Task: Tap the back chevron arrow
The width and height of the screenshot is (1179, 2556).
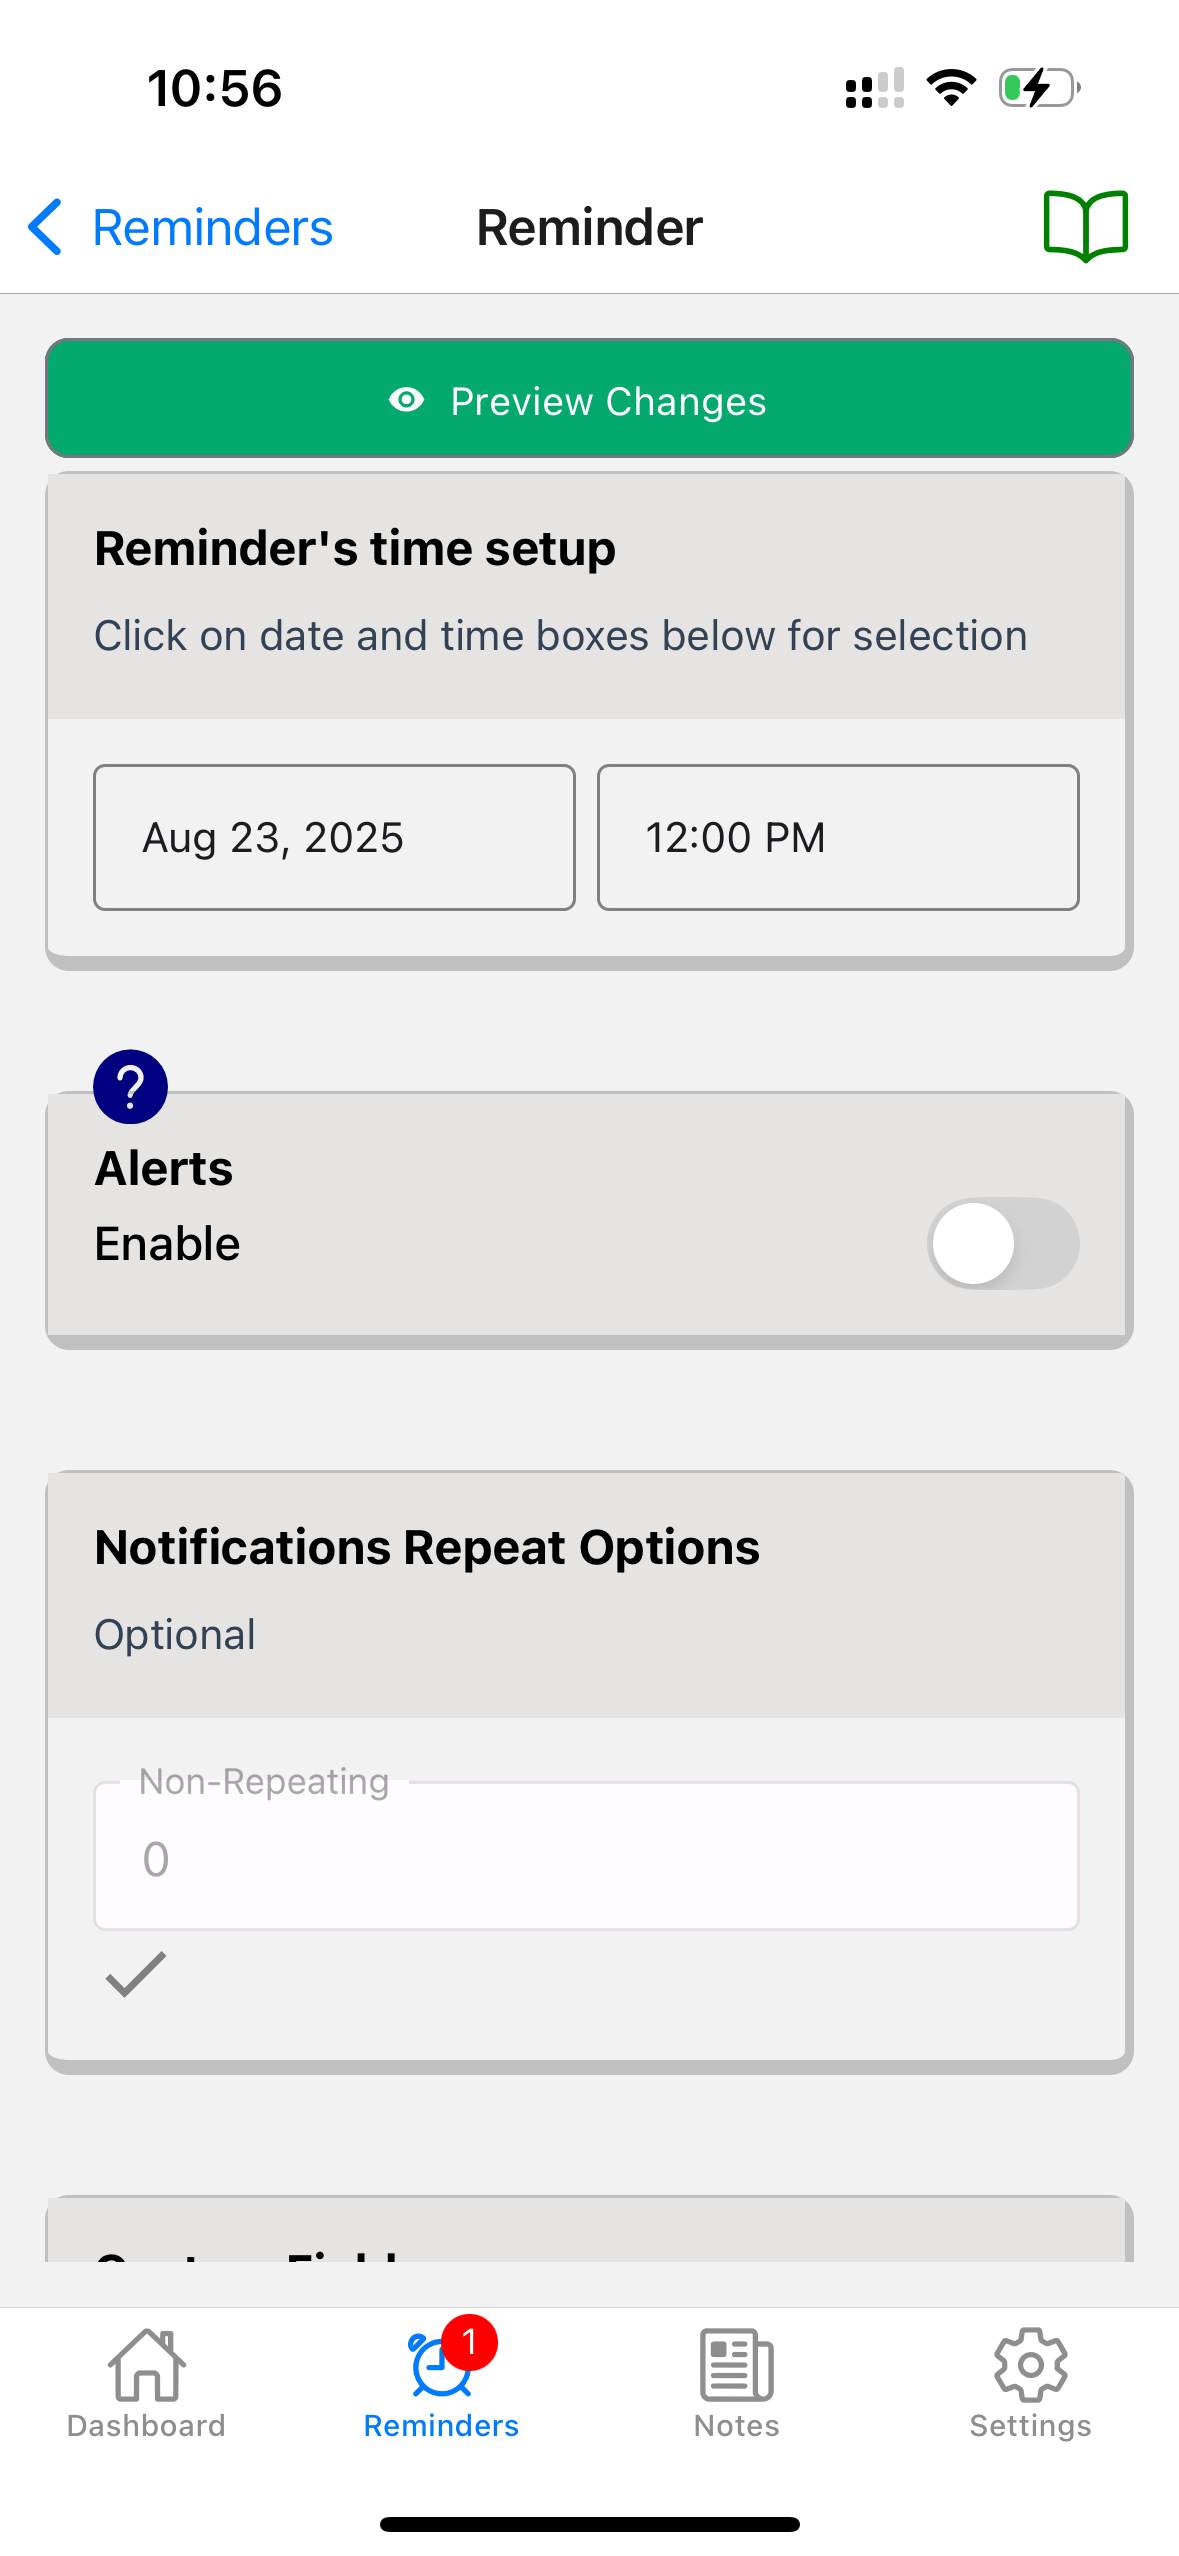Action: coord(46,227)
